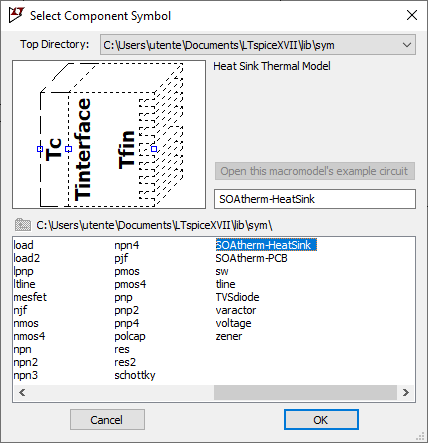Select the TVSdiode entry
The image size is (428, 443).
(237, 297)
